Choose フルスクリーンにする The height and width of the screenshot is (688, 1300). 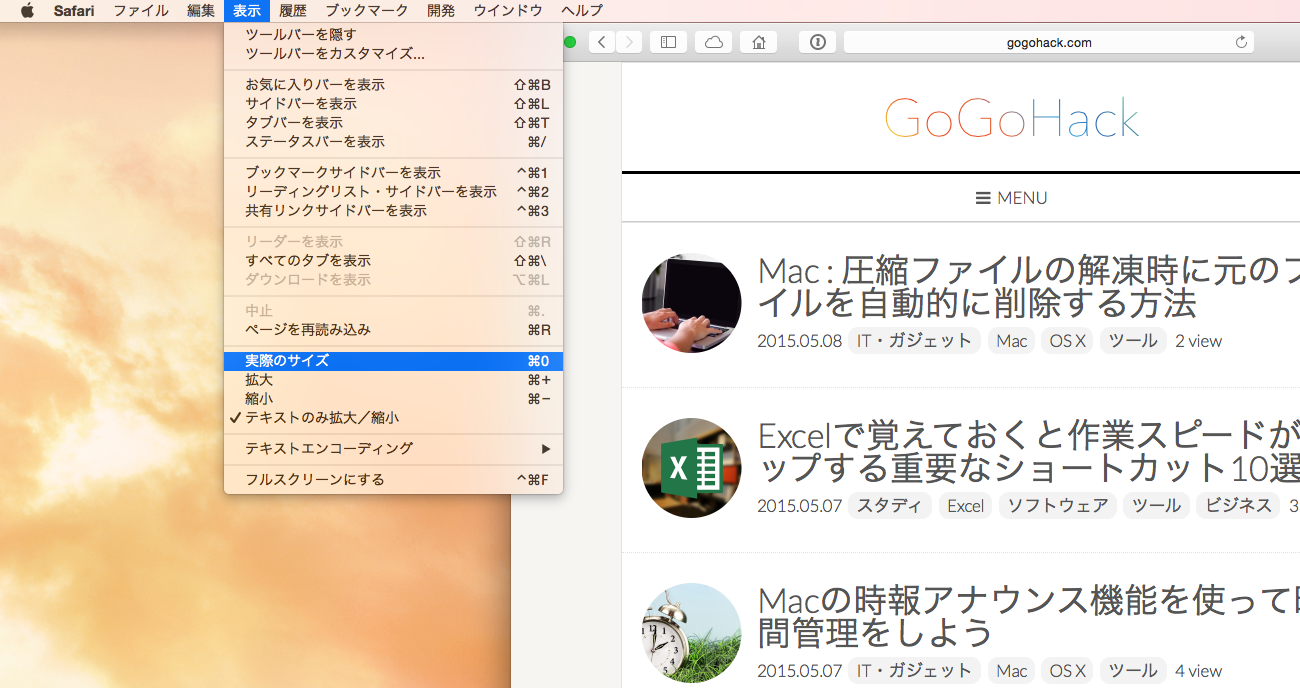tap(393, 480)
